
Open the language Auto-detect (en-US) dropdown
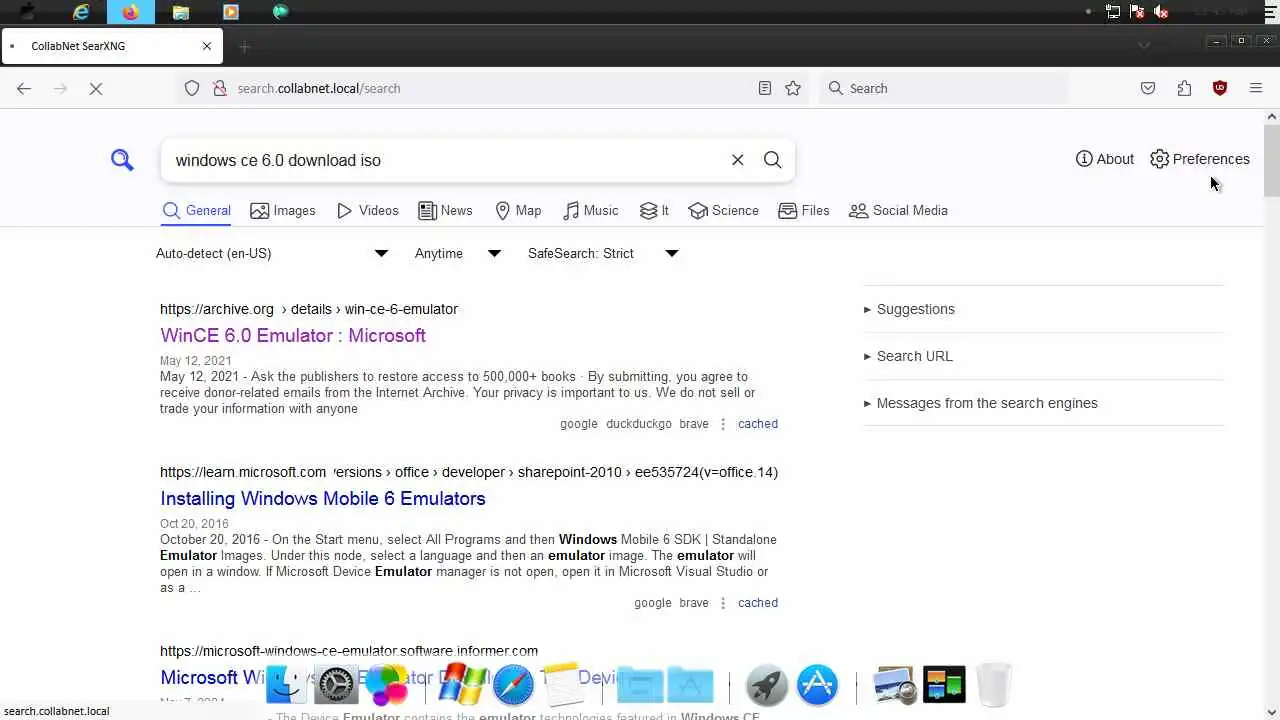click(272, 253)
